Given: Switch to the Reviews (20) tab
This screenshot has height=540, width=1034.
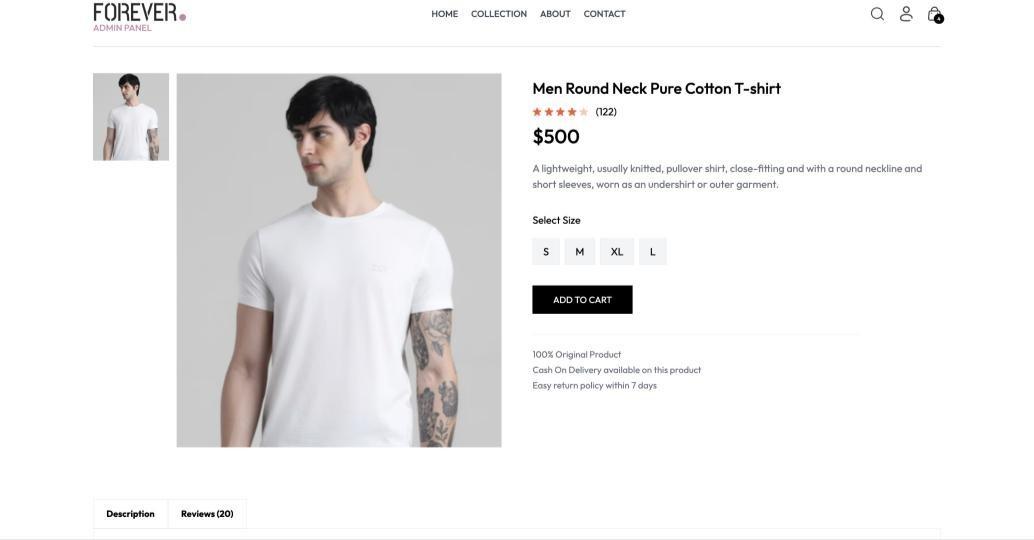Looking at the screenshot, I should (x=207, y=514).
